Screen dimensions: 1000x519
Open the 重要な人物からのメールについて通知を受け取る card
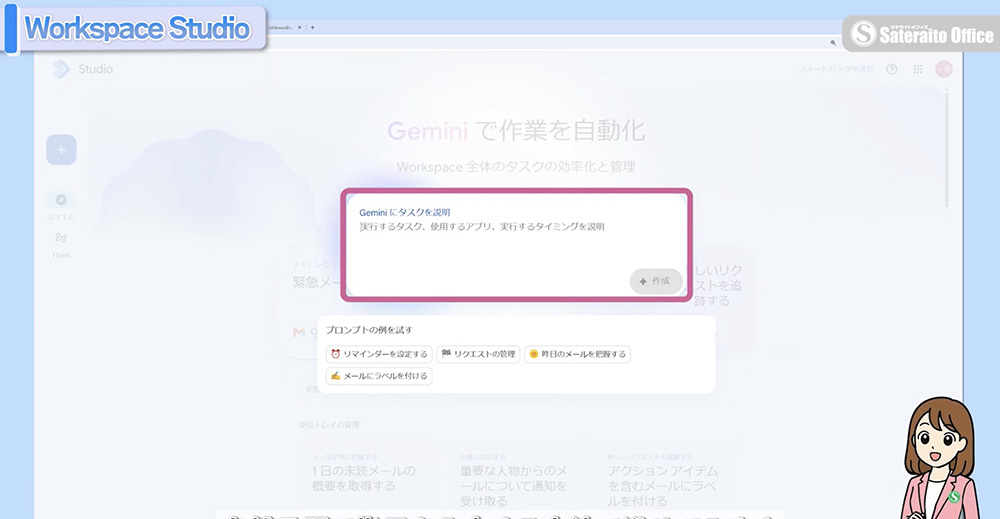tap(515, 481)
